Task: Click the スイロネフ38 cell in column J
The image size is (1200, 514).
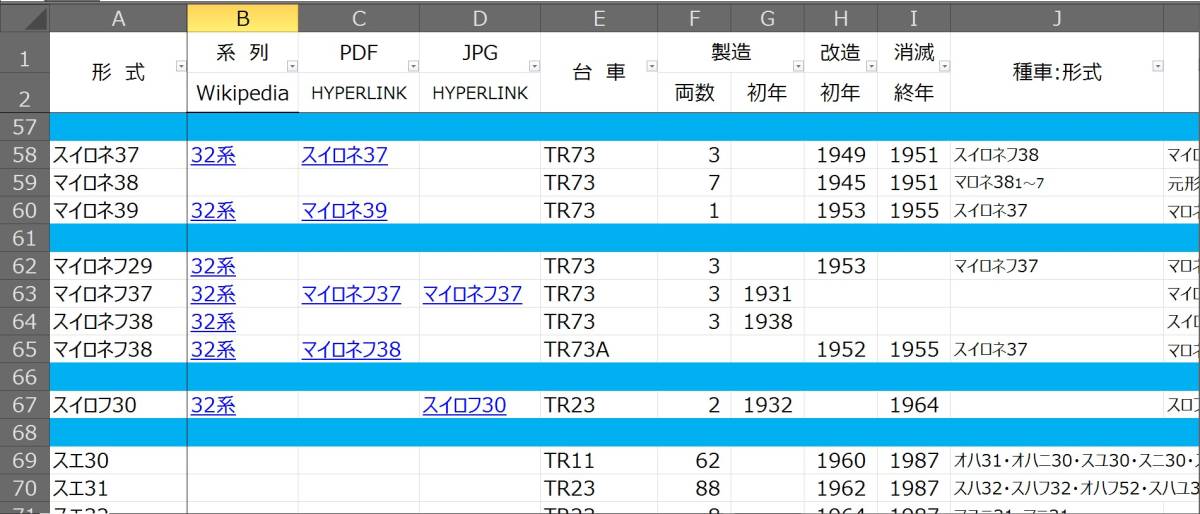Action: [1057, 155]
